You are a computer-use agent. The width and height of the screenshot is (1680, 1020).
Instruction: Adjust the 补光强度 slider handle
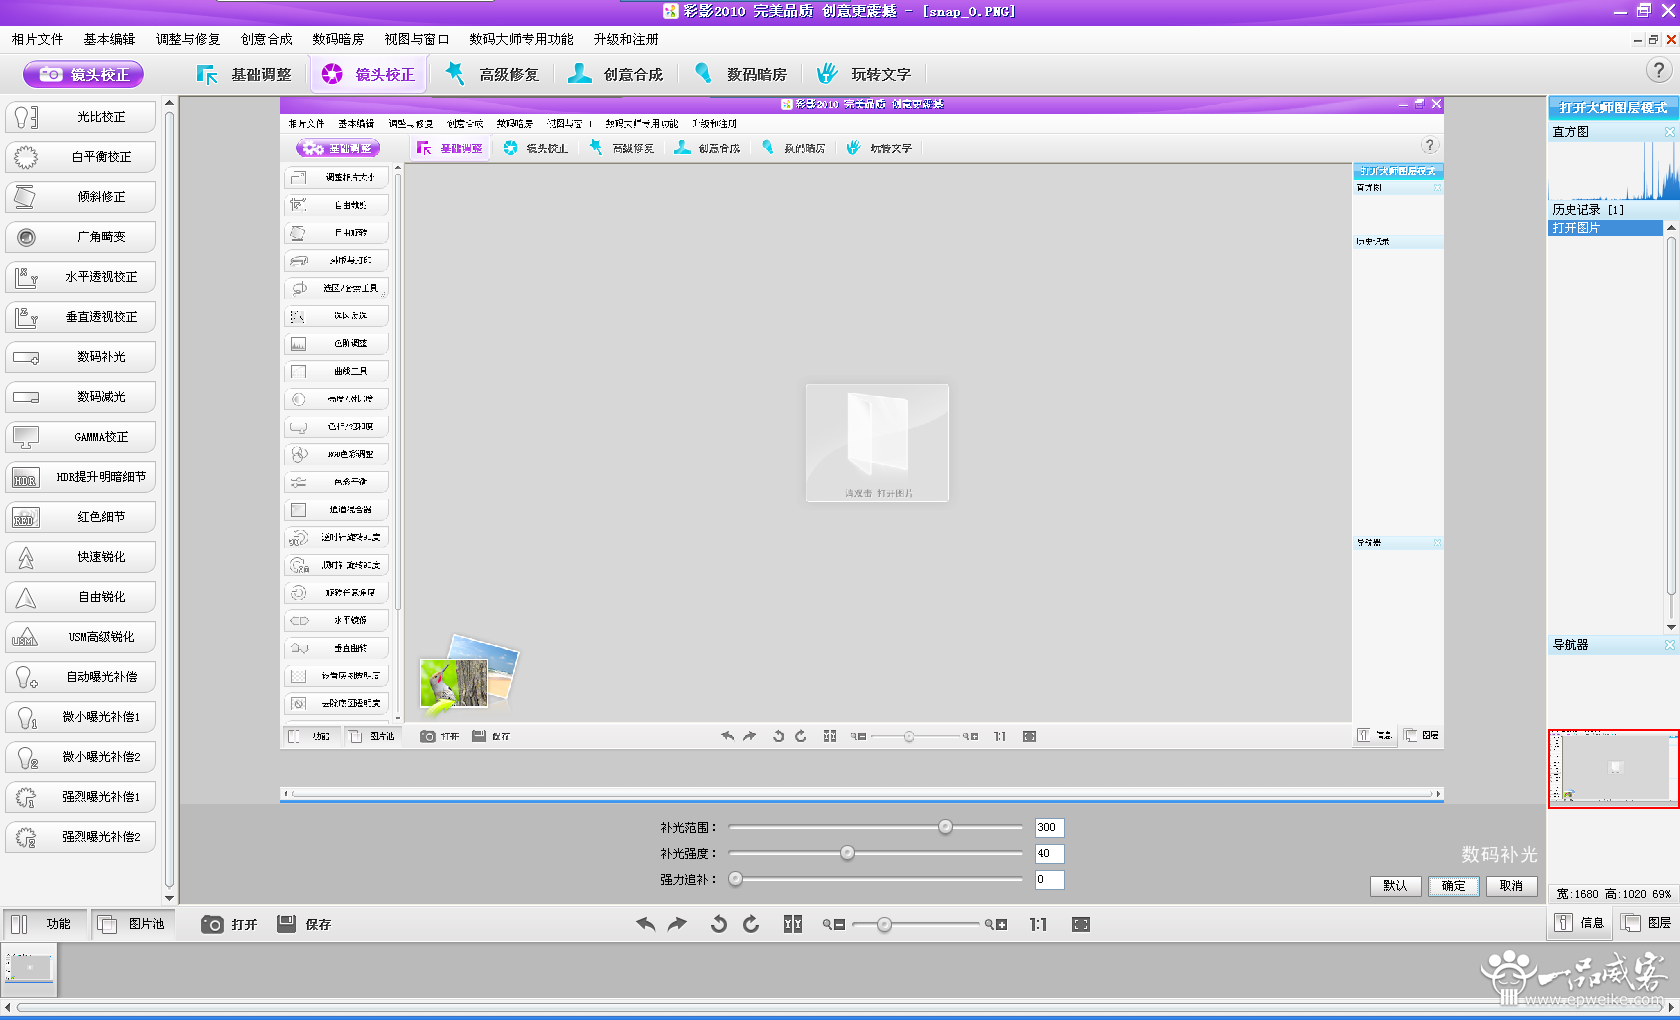(x=847, y=853)
